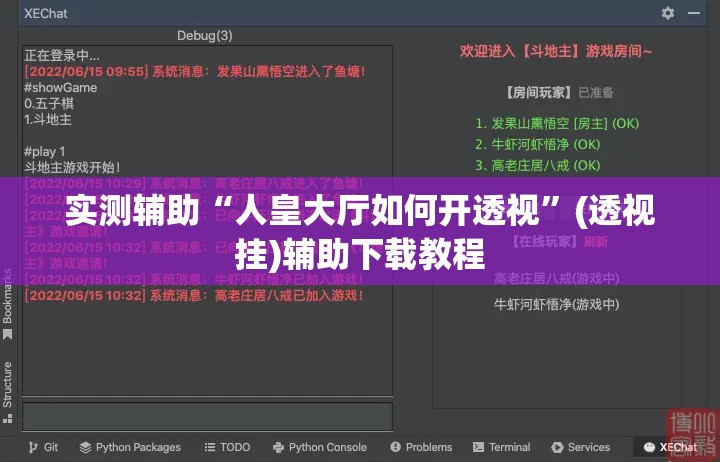The image size is (720, 462).
Task: Click the 欢迎进入【斗地主】游戏房间 heading
Action: point(556,51)
